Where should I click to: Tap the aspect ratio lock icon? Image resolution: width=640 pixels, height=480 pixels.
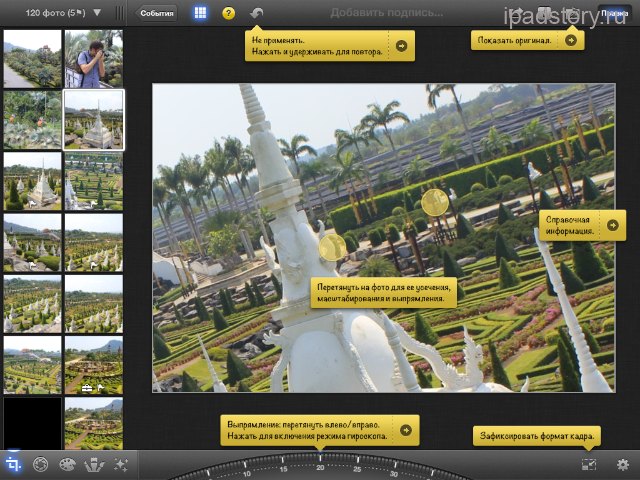pos(589,464)
